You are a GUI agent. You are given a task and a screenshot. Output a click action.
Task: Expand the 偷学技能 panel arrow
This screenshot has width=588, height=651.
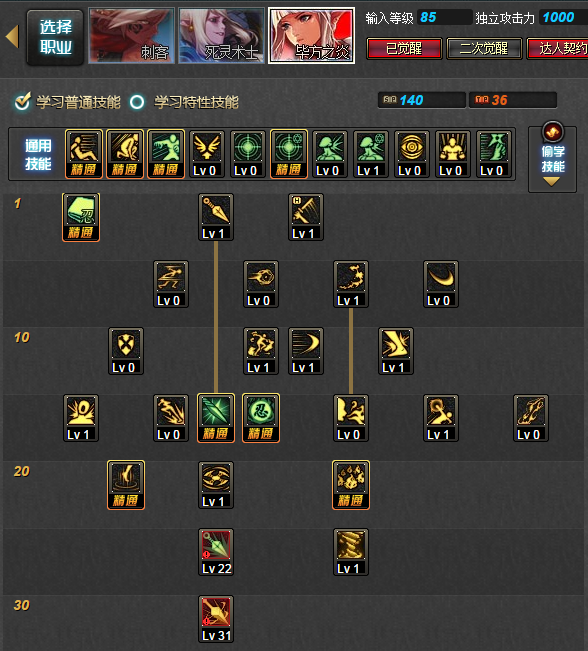click(551, 181)
